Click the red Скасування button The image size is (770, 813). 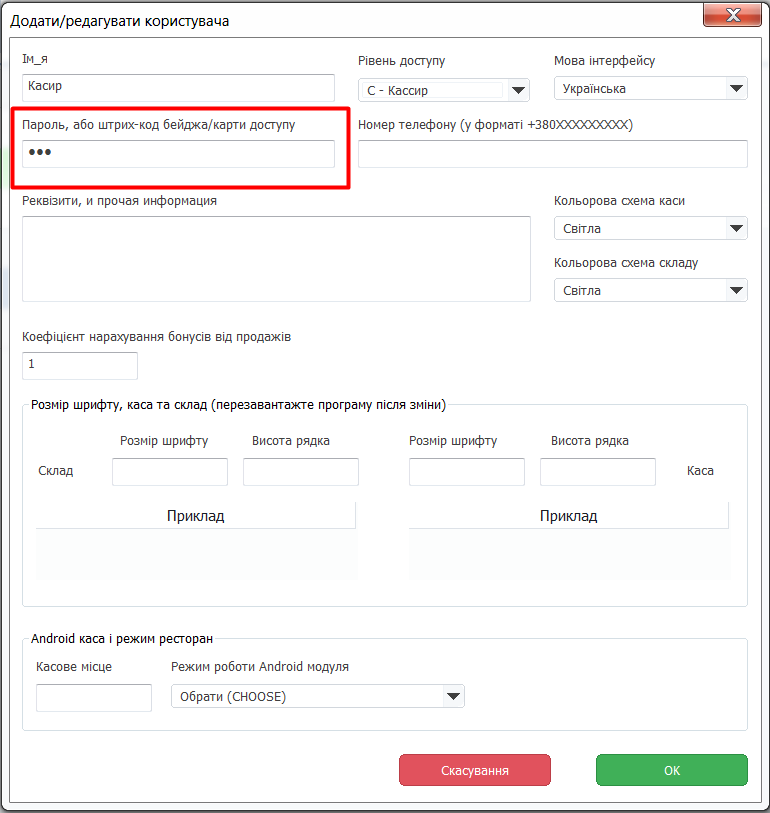click(x=475, y=770)
